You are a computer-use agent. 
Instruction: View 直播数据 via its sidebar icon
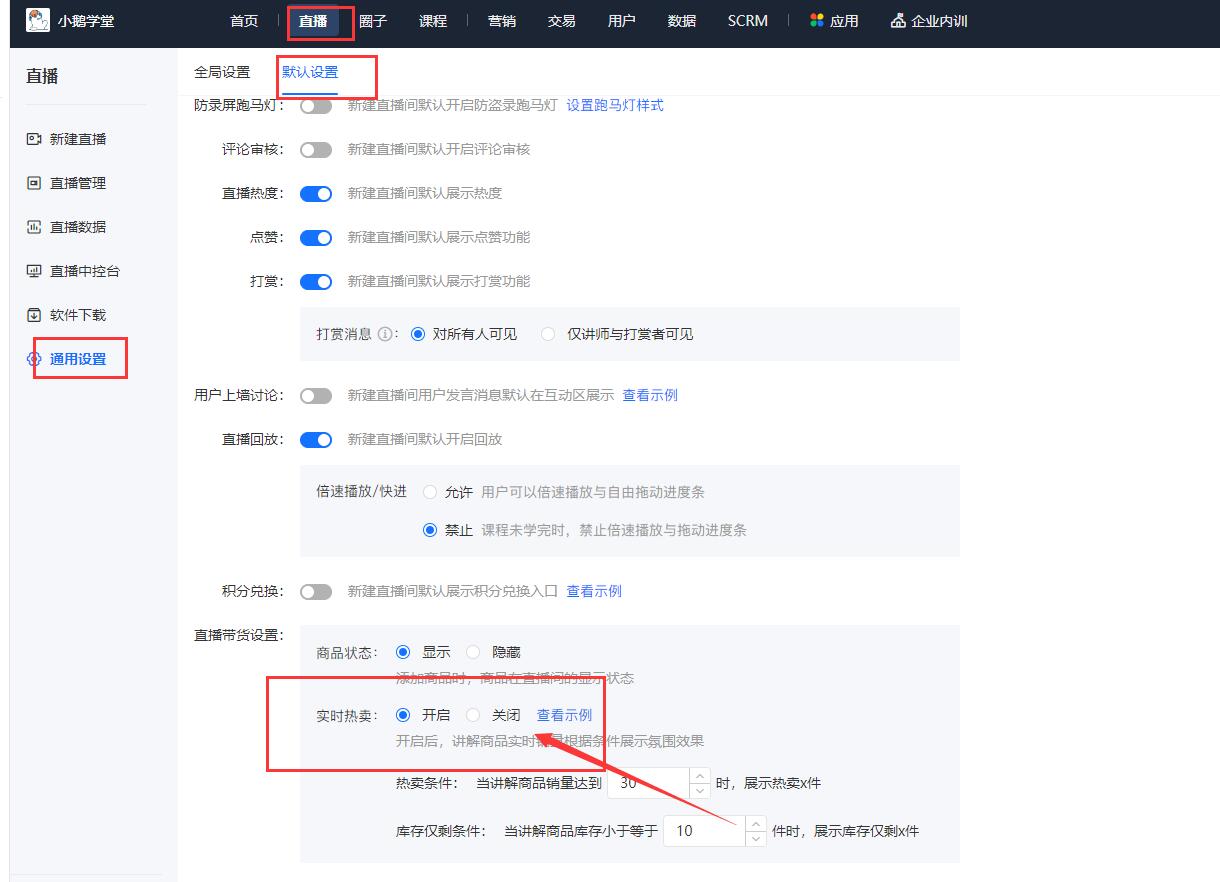click(x=31, y=227)
